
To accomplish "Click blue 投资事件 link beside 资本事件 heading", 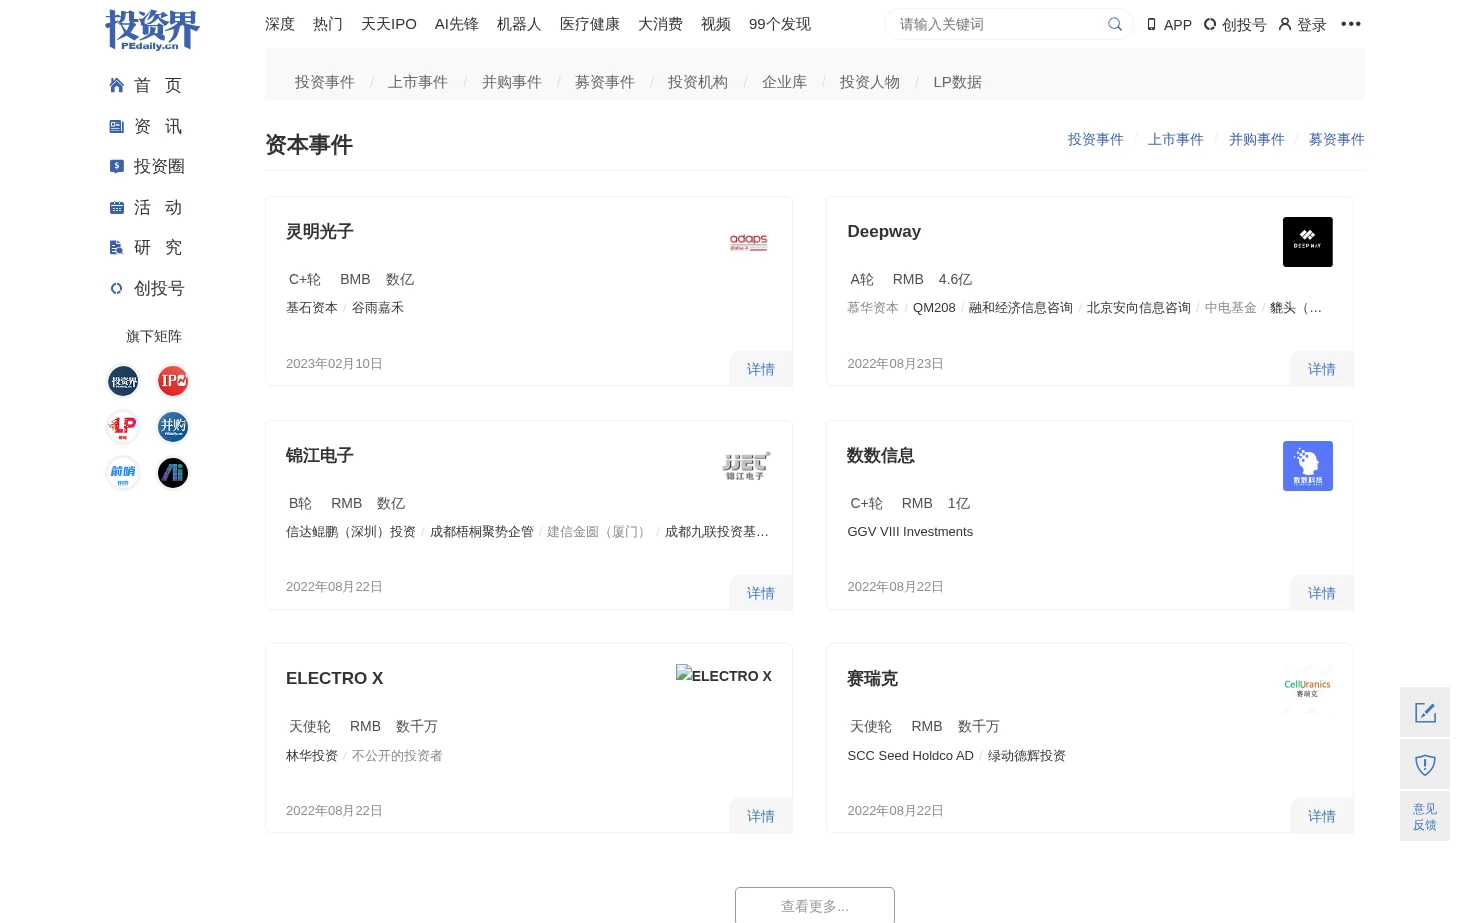I will pyautogui.click(x=1096, y=139).
